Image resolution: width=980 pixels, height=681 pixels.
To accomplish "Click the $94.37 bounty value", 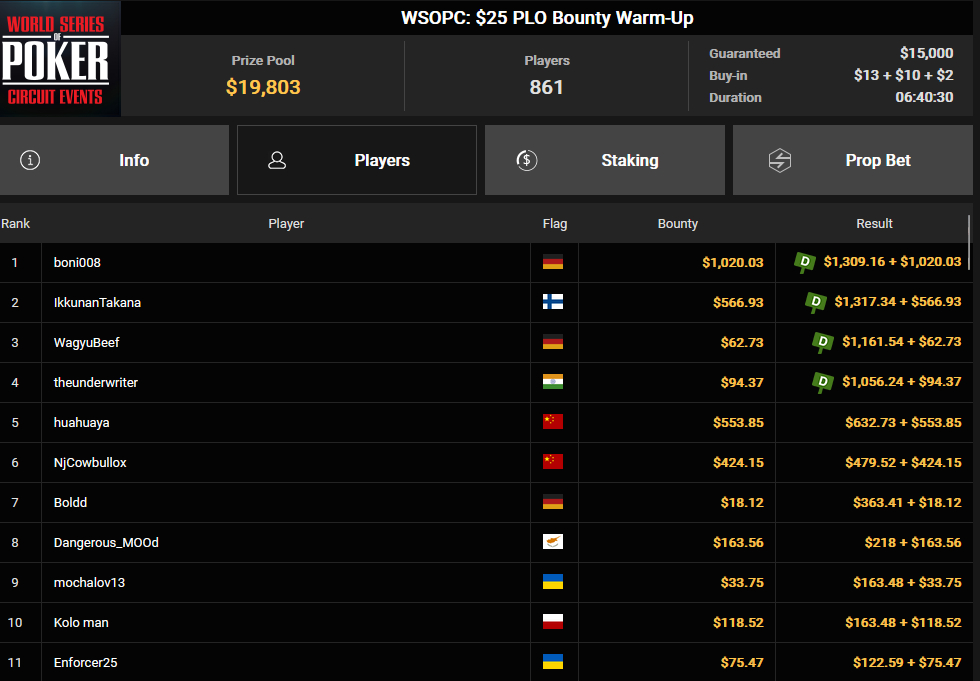I will 742,382.
